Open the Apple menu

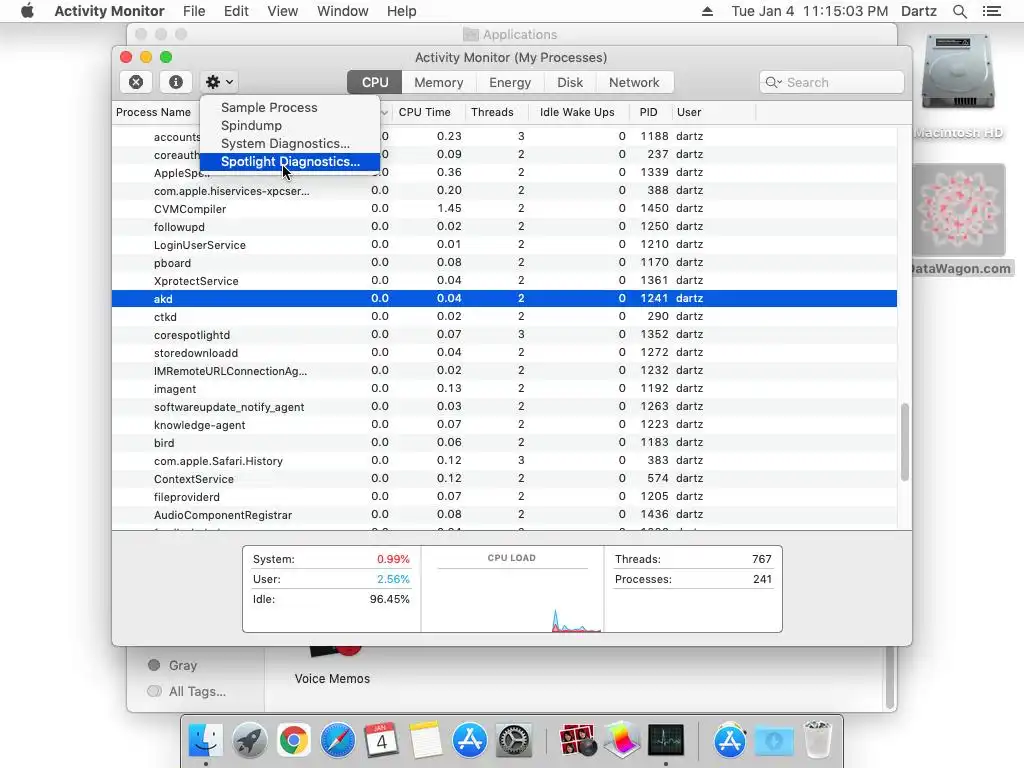(x=27, y=11)
